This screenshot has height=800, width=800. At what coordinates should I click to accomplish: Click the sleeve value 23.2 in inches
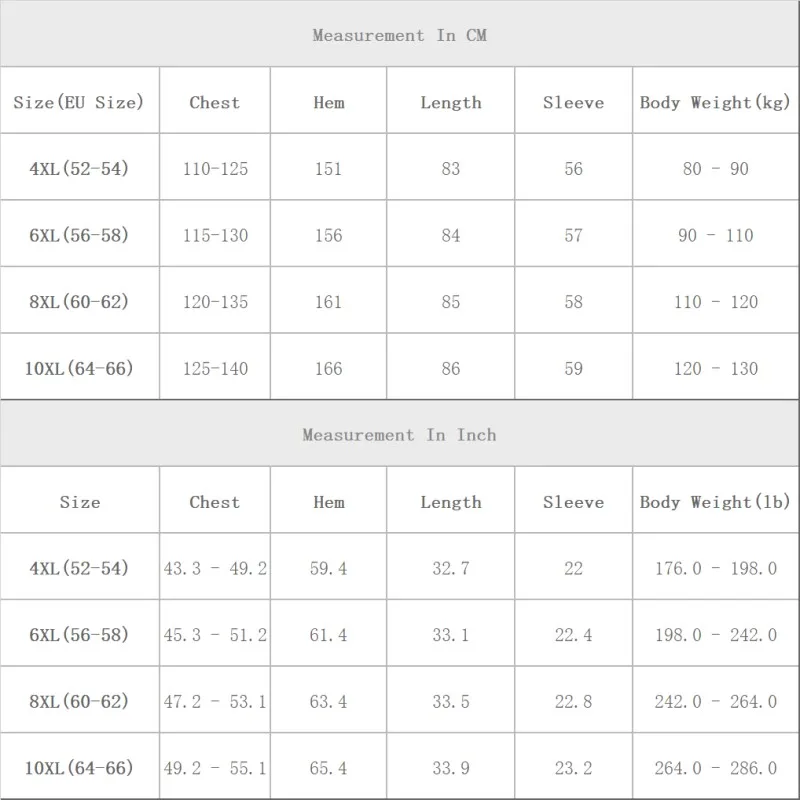pos(573,768)
